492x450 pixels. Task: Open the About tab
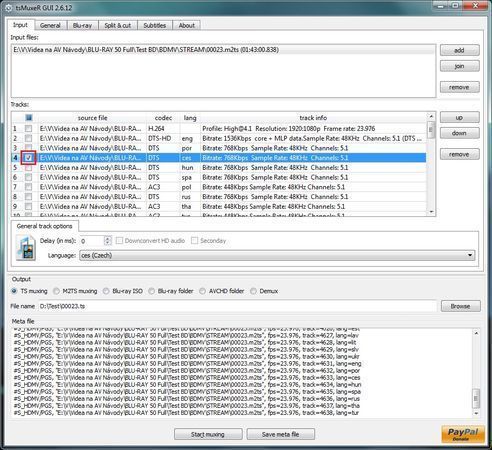tap(187, 25)
